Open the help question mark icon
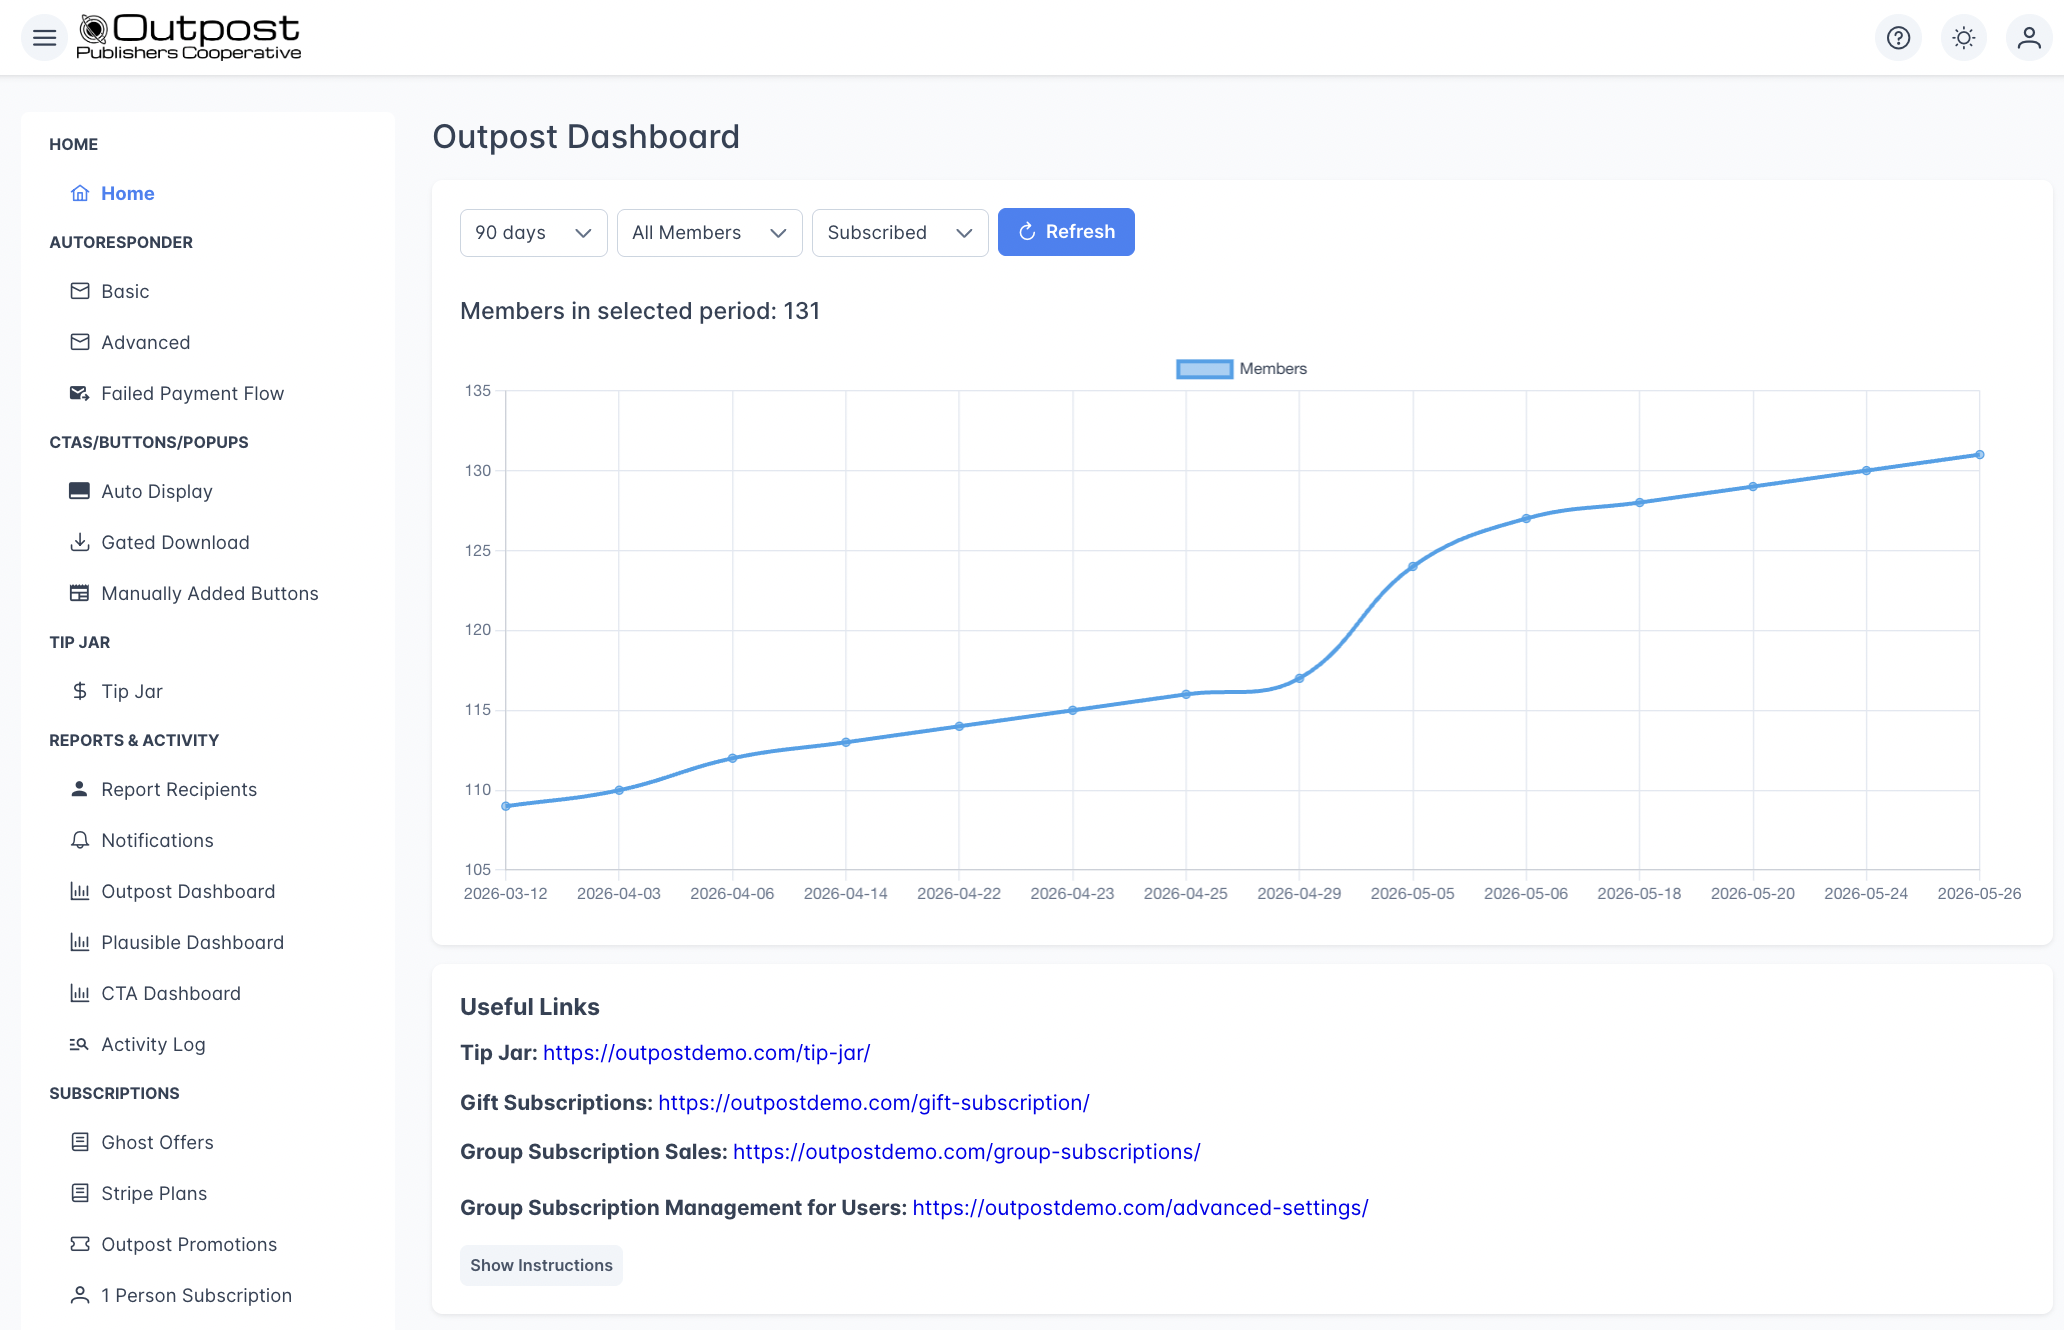Screen dimensions: 2064x1330 [x=1898, y=38]
